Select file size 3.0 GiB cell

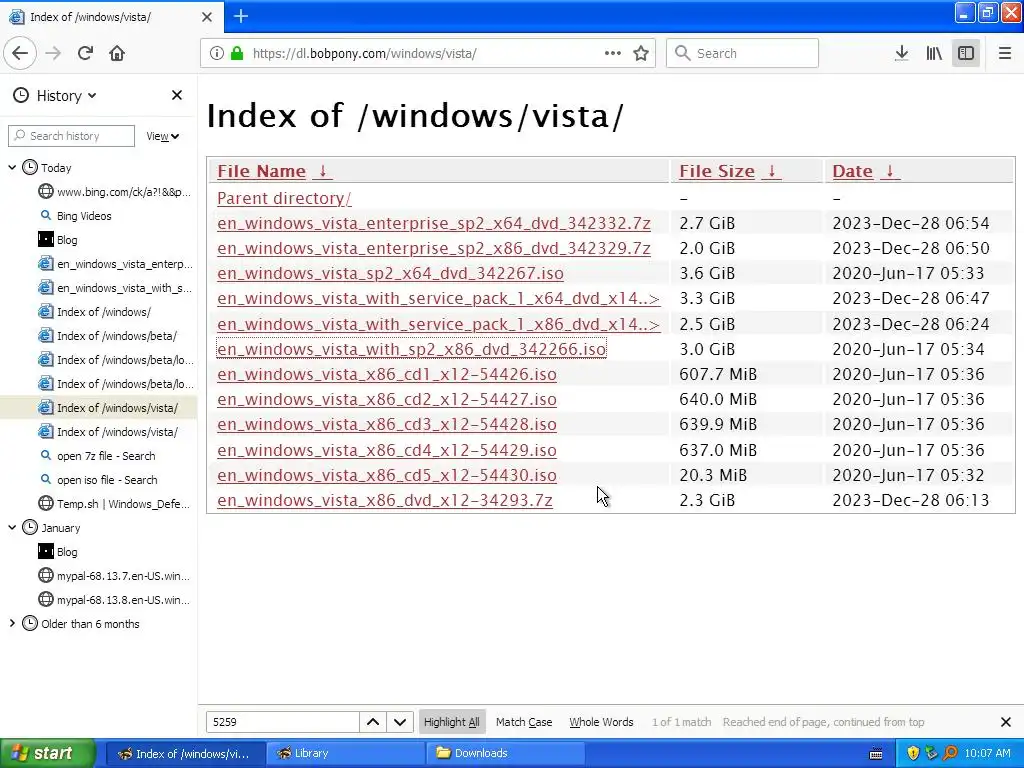click(707, 349)
